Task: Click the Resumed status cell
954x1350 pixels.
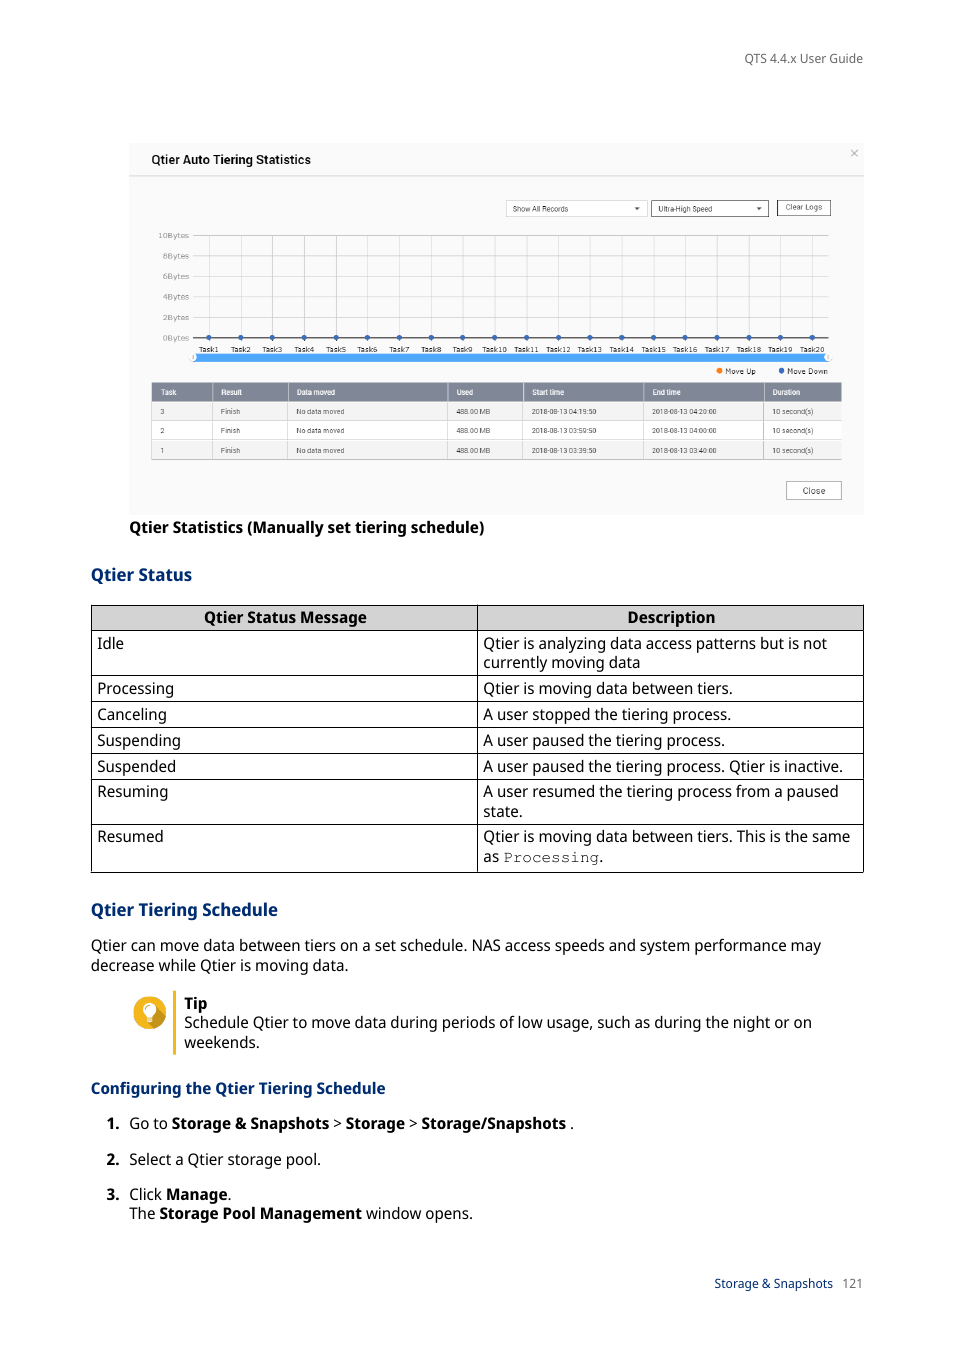Action: tap(284, 848)
